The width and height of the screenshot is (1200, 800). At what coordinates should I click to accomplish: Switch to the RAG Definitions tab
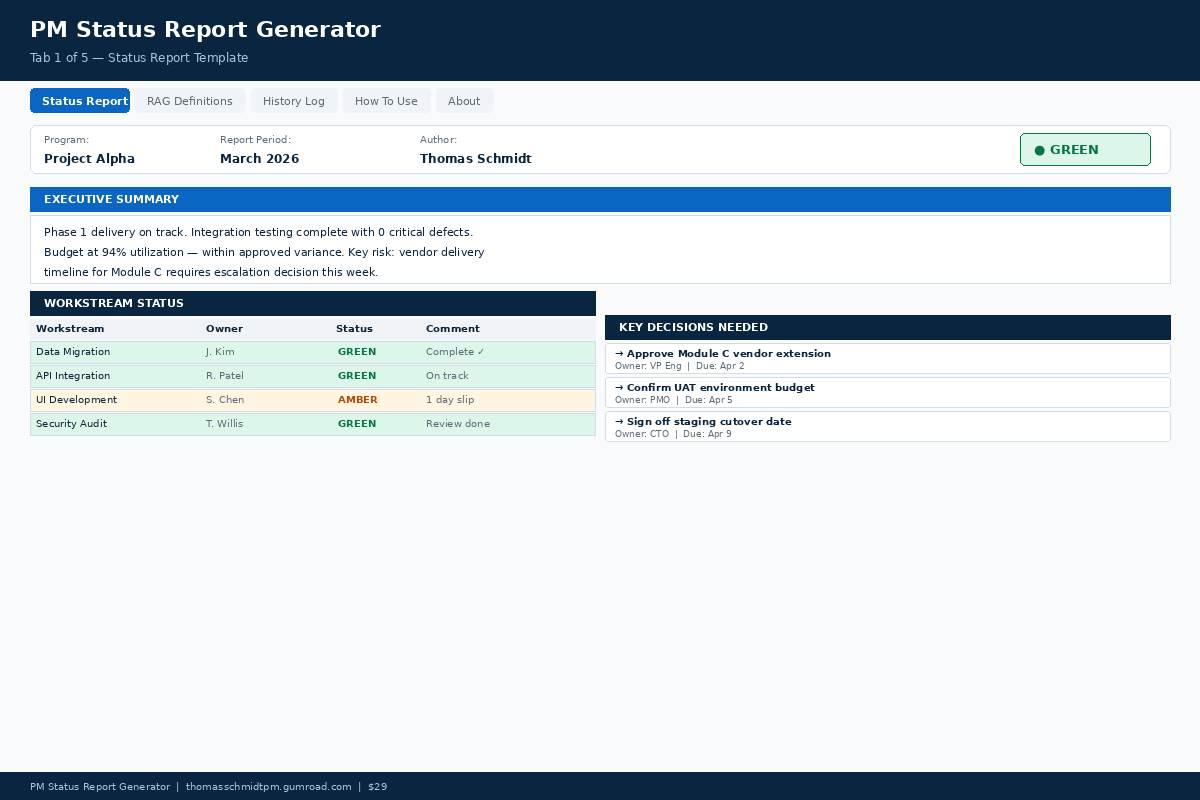click(190, 100)
